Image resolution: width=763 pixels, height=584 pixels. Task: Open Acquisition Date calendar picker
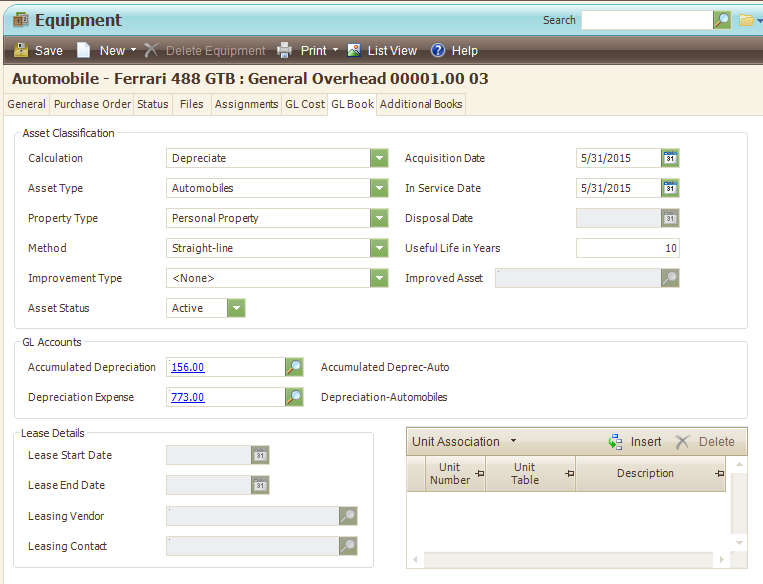click(670, 158)
